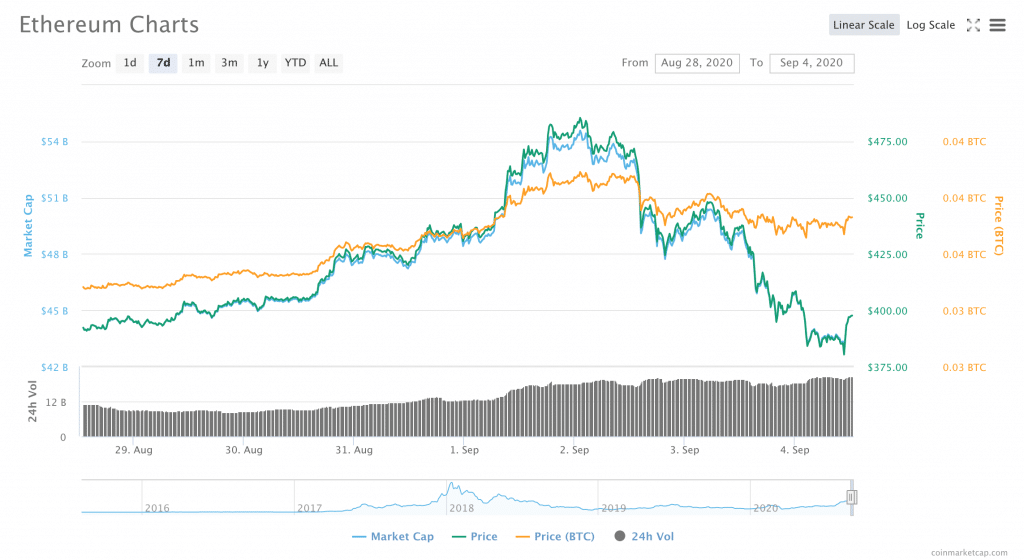Toggle fullscreen chart view icon

point(973,25)
